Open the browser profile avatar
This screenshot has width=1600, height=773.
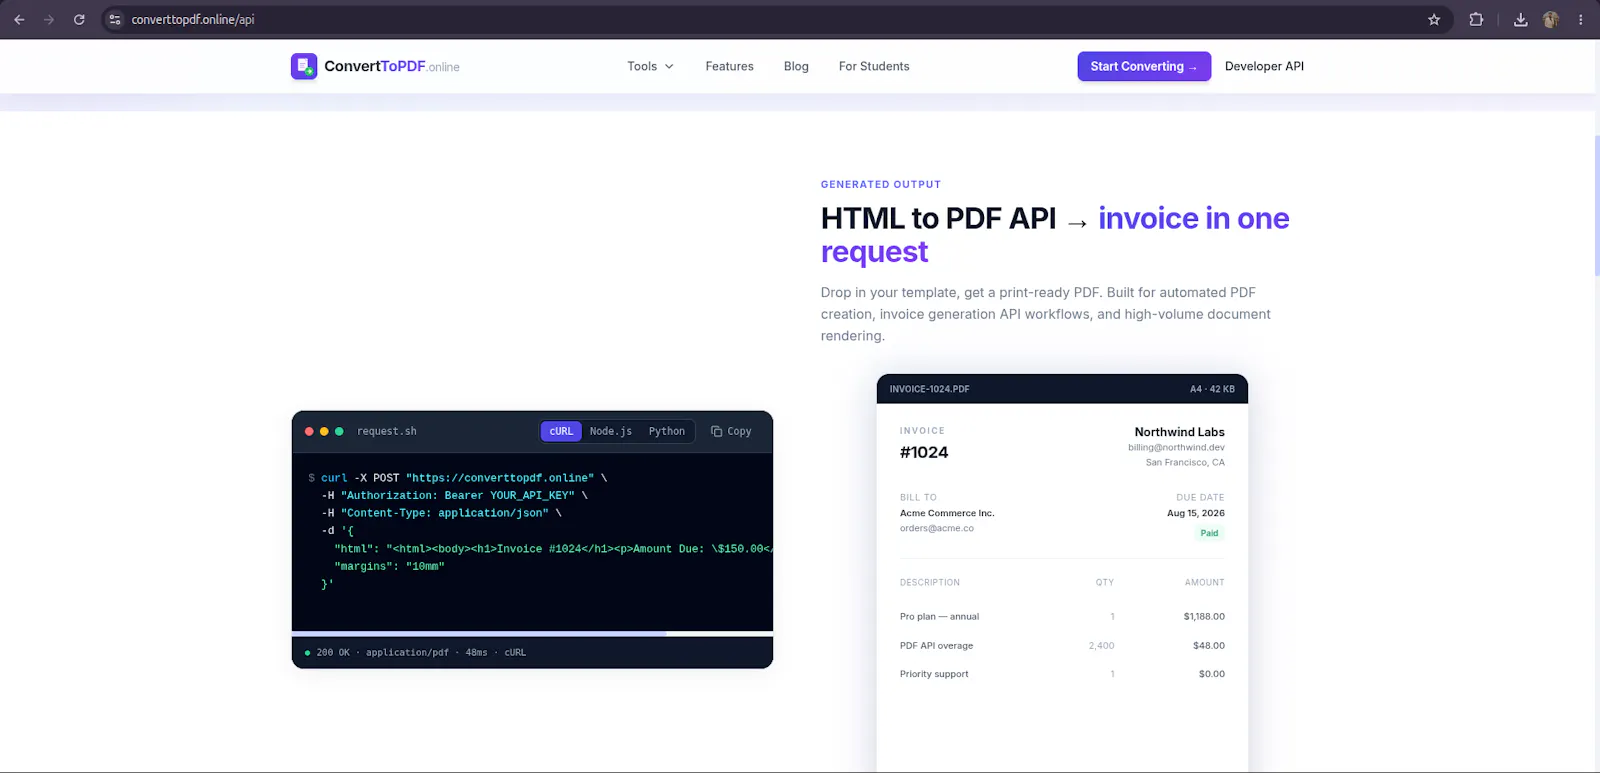click(x=1551, y=19)
